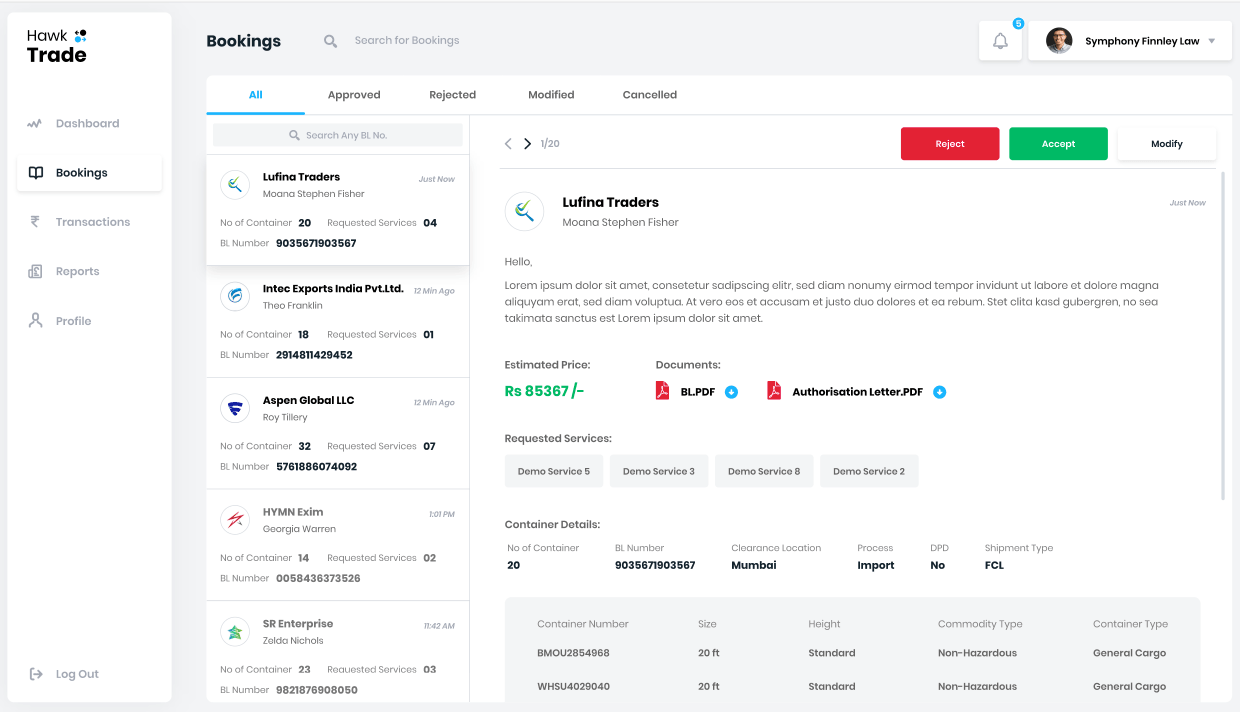Open the Transactions rupee icon
Screen dimensions: 1240x712
35,222
